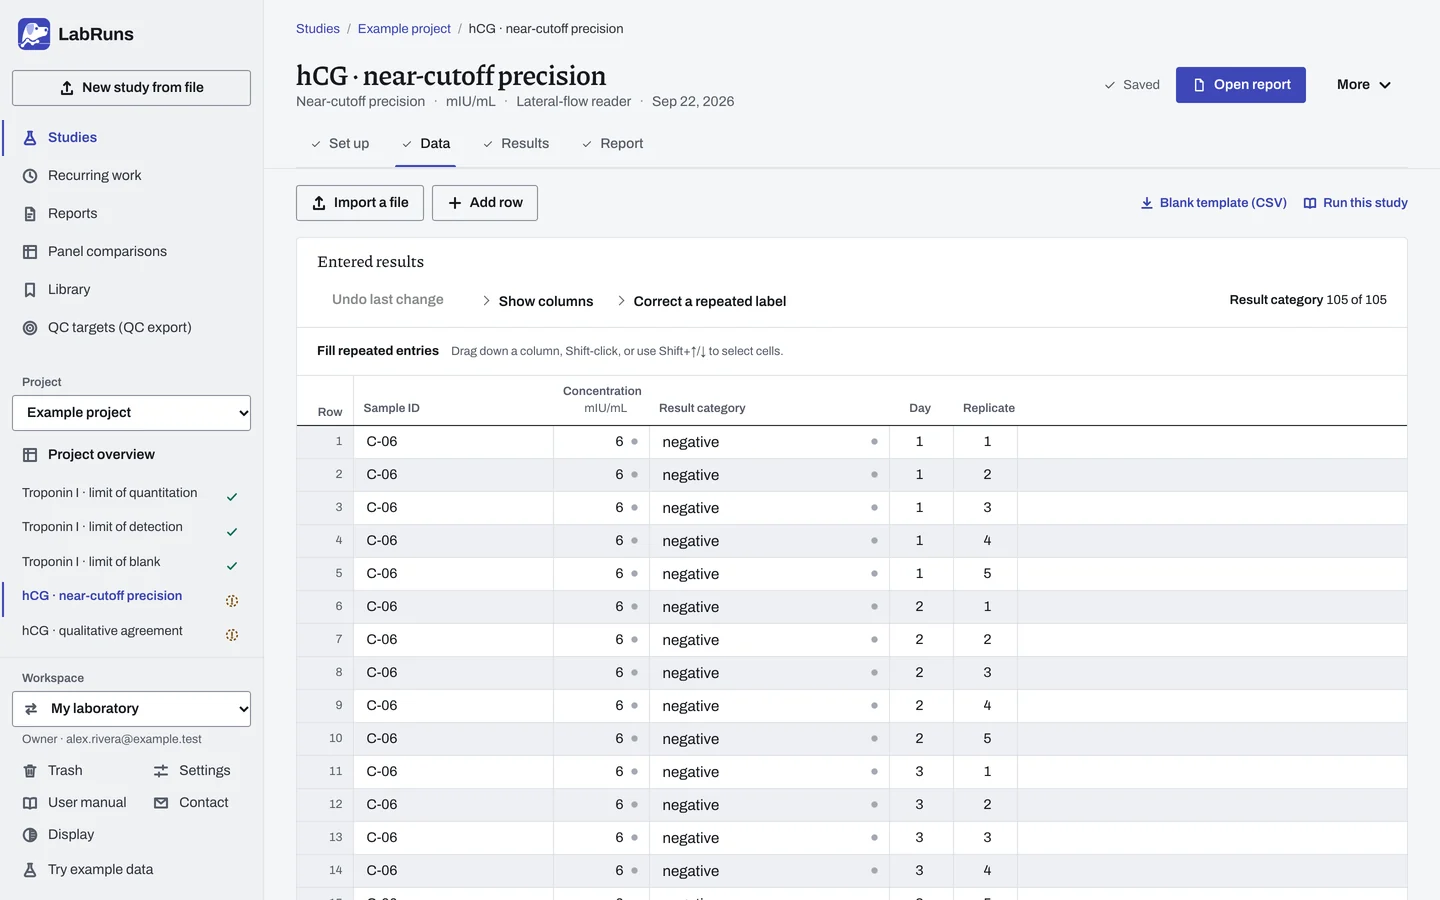Click New study from file
Image resolution: width=1440 pixels, height=900 pixels.
coord(132,88)
